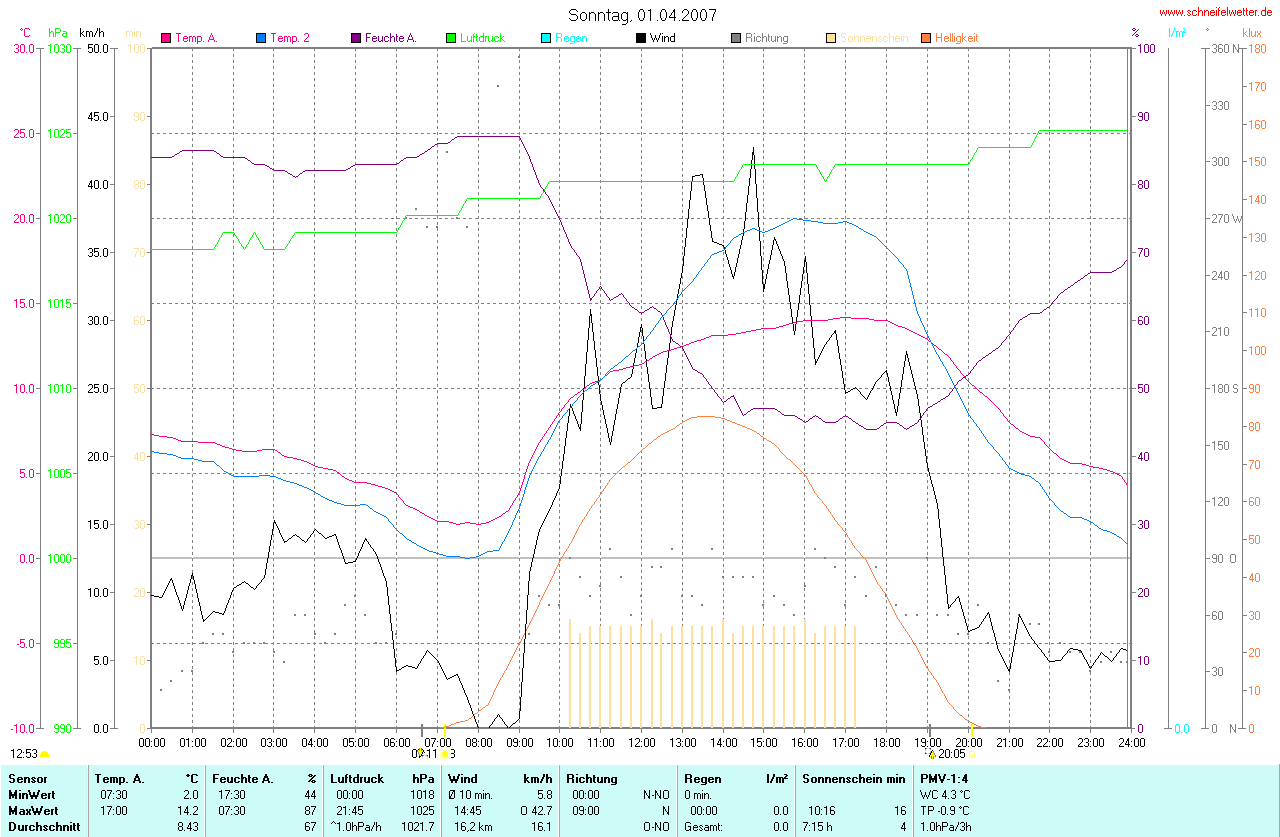Click the Regen table column header

click(x=703, y=778)
